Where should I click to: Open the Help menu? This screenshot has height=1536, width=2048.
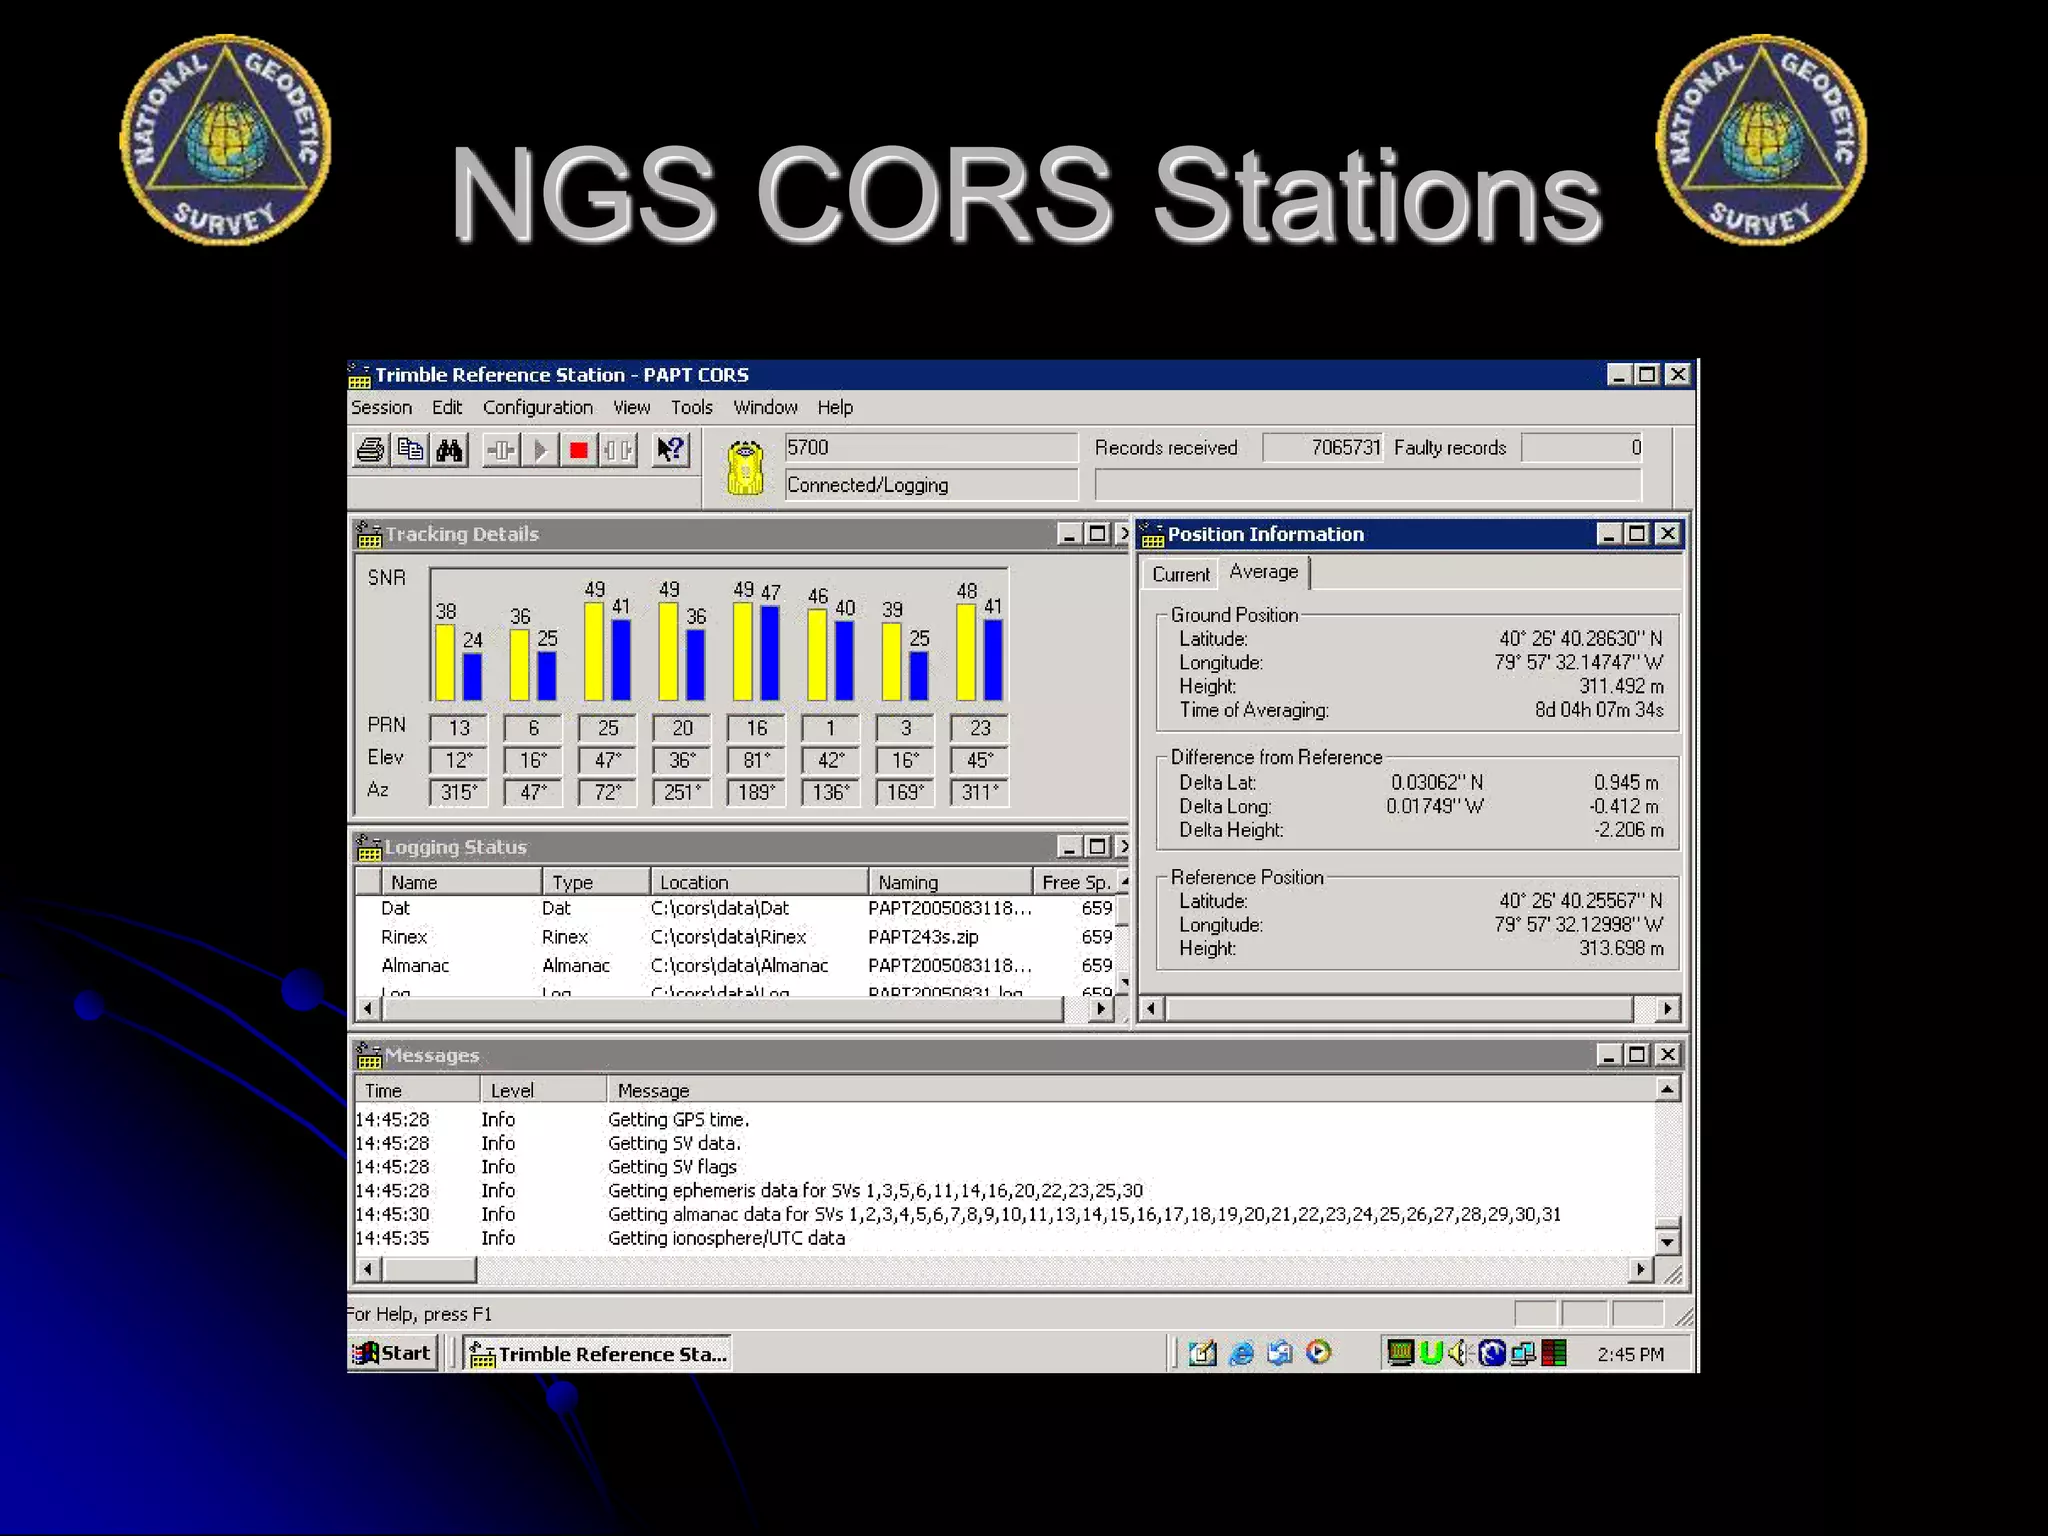[835, 407]
